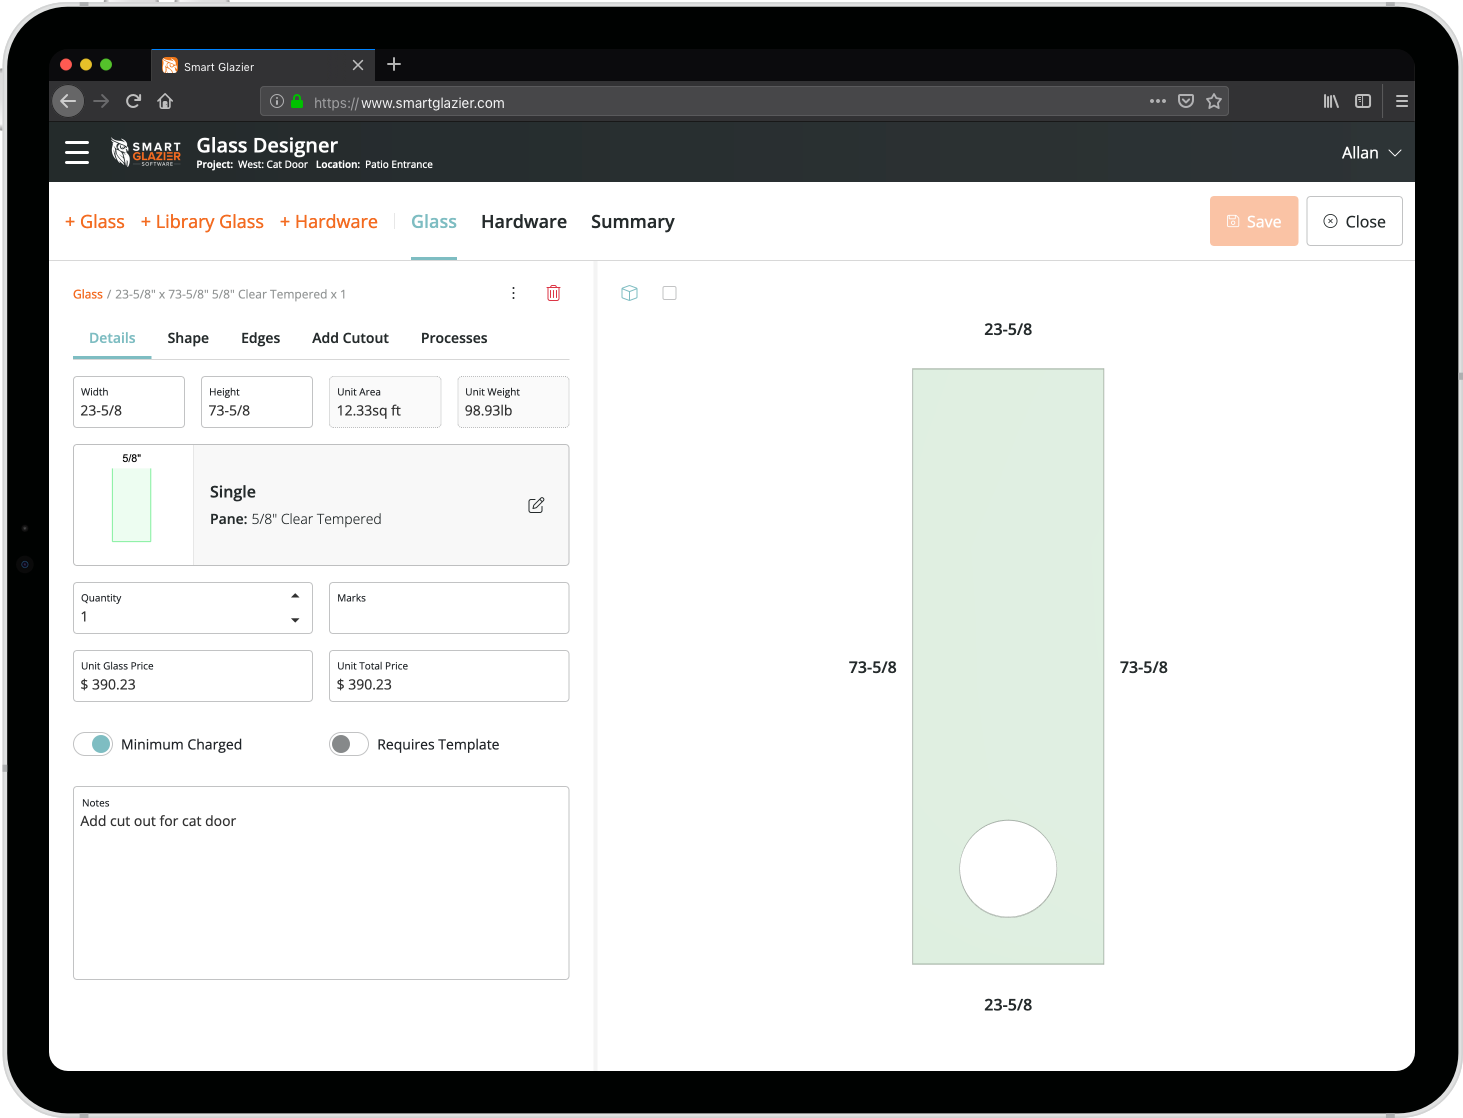This screenshot has width=1463, height=1118.
Task: Click the Unit Total Price field
Action: pyautogui.click(x=449, y=676)
